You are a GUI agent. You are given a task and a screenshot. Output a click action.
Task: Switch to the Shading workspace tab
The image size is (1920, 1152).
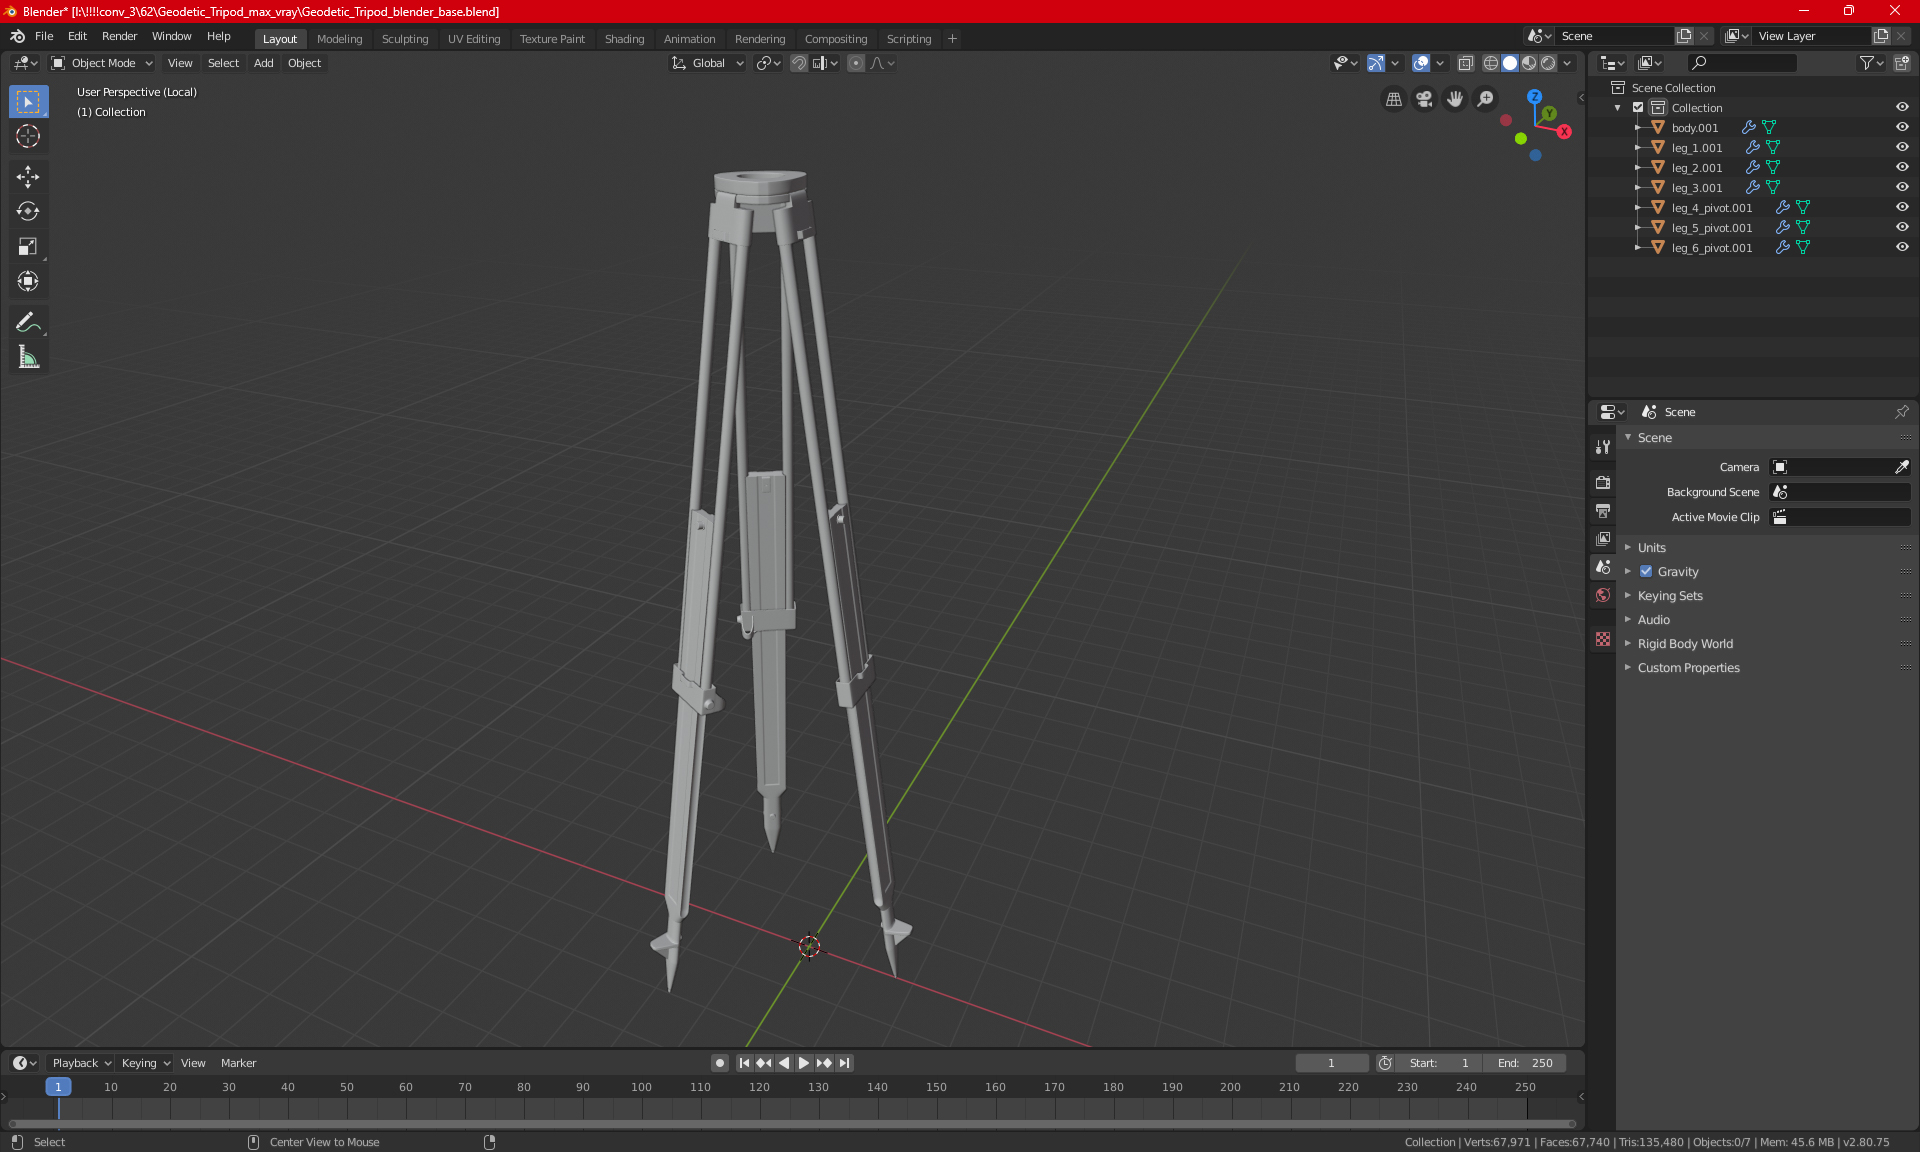[624, 39]
